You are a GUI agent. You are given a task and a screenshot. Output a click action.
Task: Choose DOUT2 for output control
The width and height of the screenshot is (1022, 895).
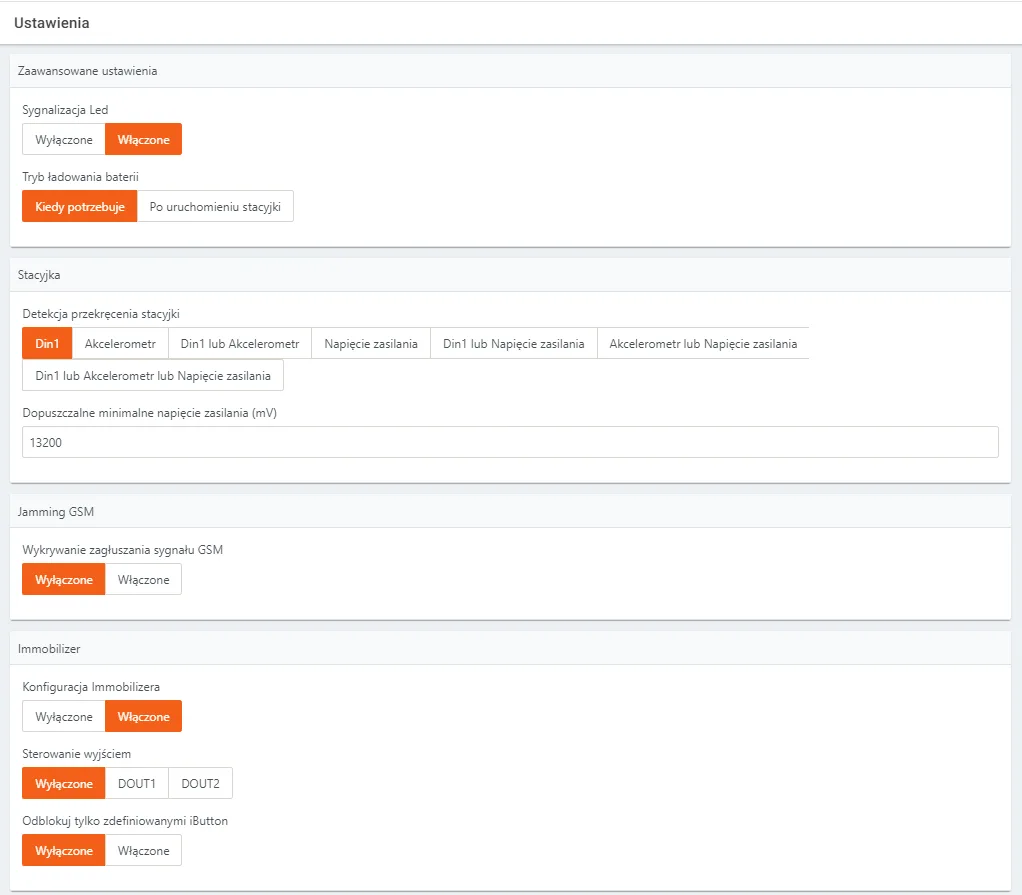coord(200,784)
